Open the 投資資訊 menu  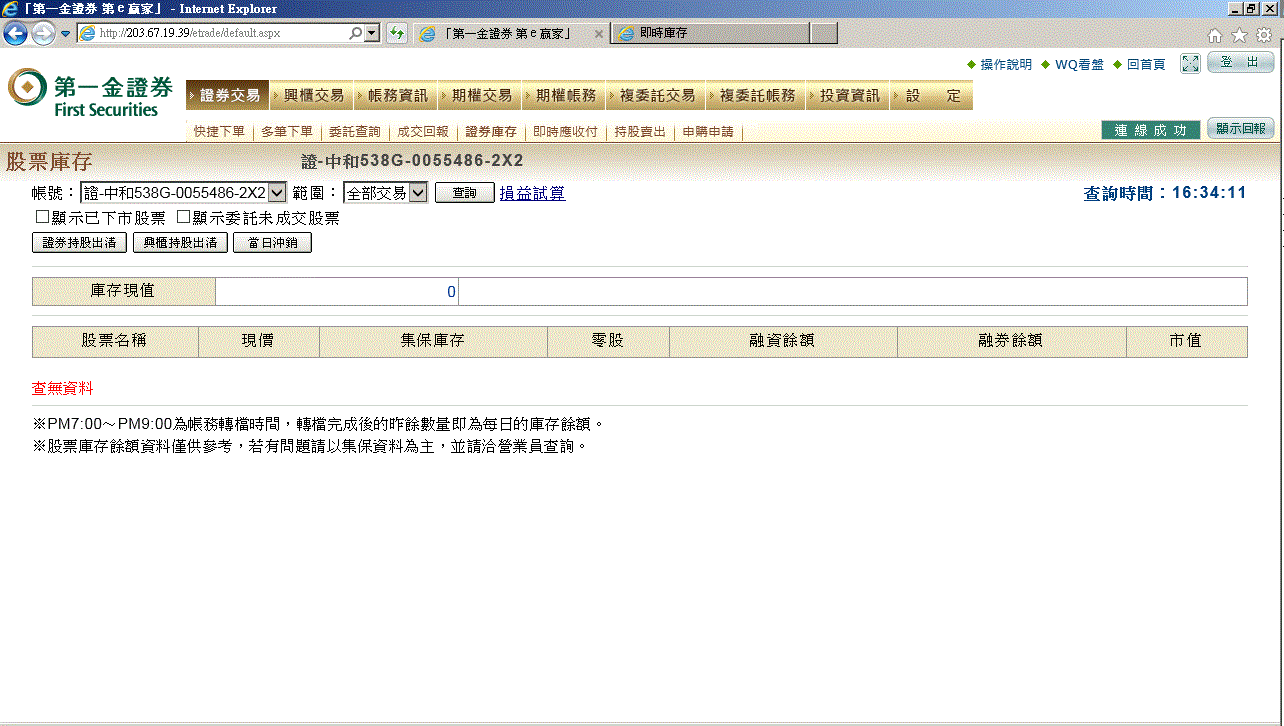click(x=848, y=96)
